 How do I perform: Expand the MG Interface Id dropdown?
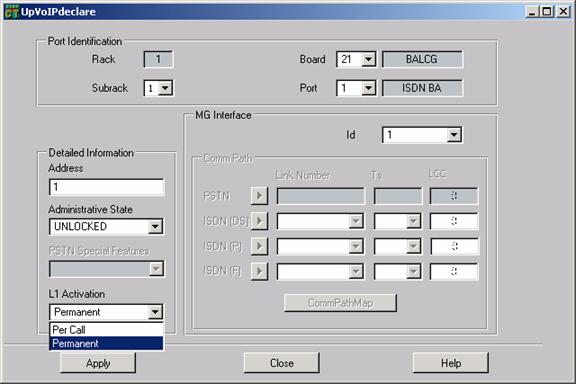tap(454, 135)
